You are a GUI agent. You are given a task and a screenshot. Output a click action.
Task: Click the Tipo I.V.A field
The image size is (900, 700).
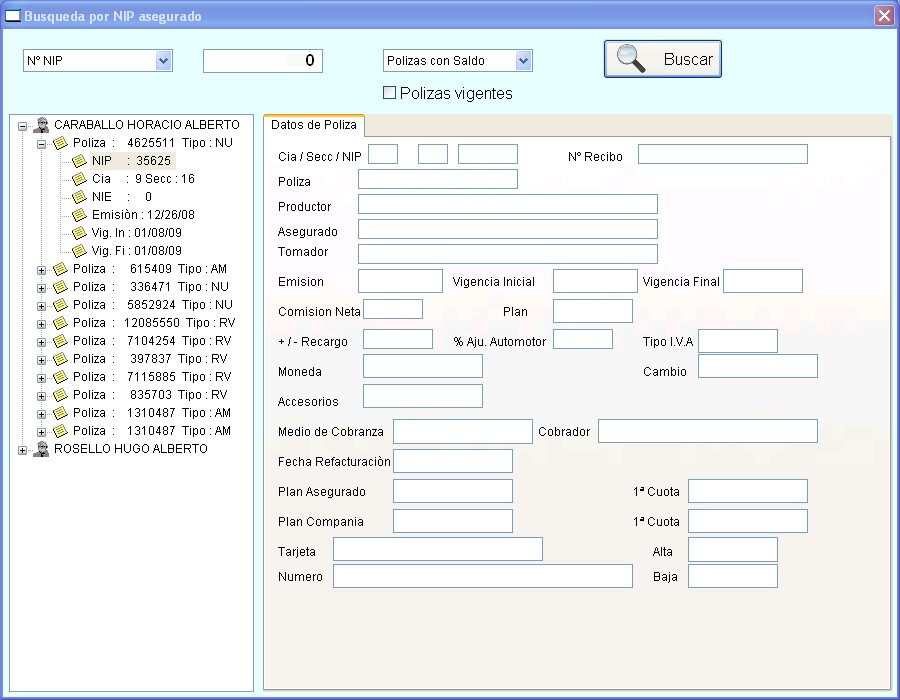[738, 341]
